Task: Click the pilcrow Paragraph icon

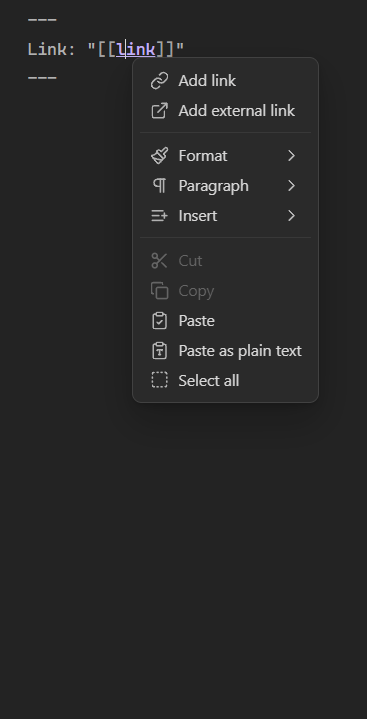Action: pyautogui.click(x=159, y=186)
